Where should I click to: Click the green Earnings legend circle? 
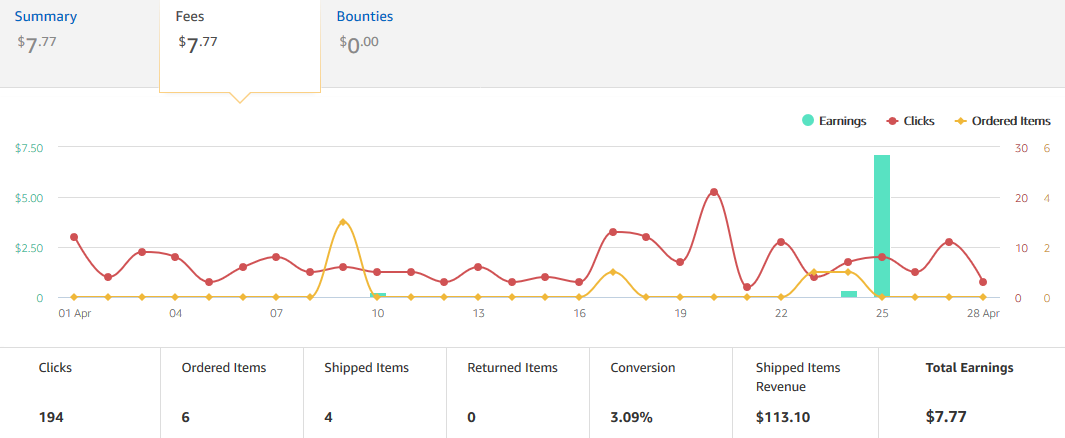point(808,121)
